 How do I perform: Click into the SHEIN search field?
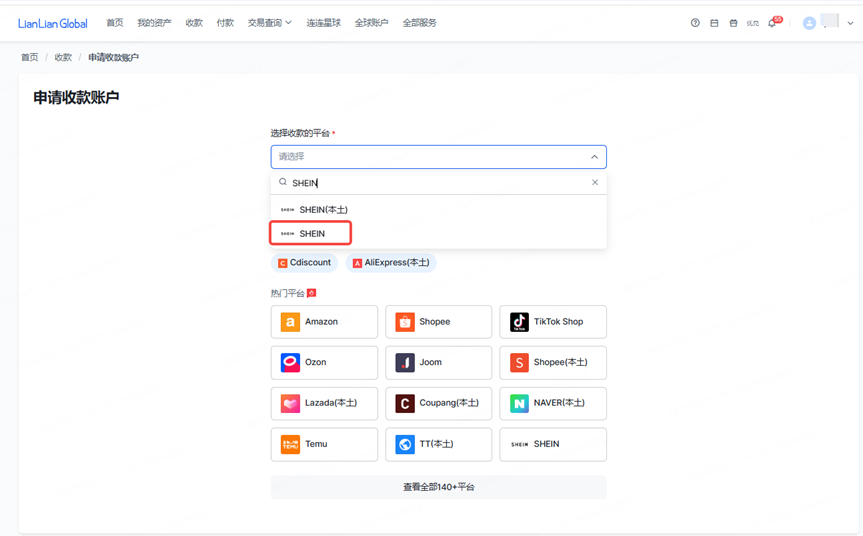click(438, 183)
